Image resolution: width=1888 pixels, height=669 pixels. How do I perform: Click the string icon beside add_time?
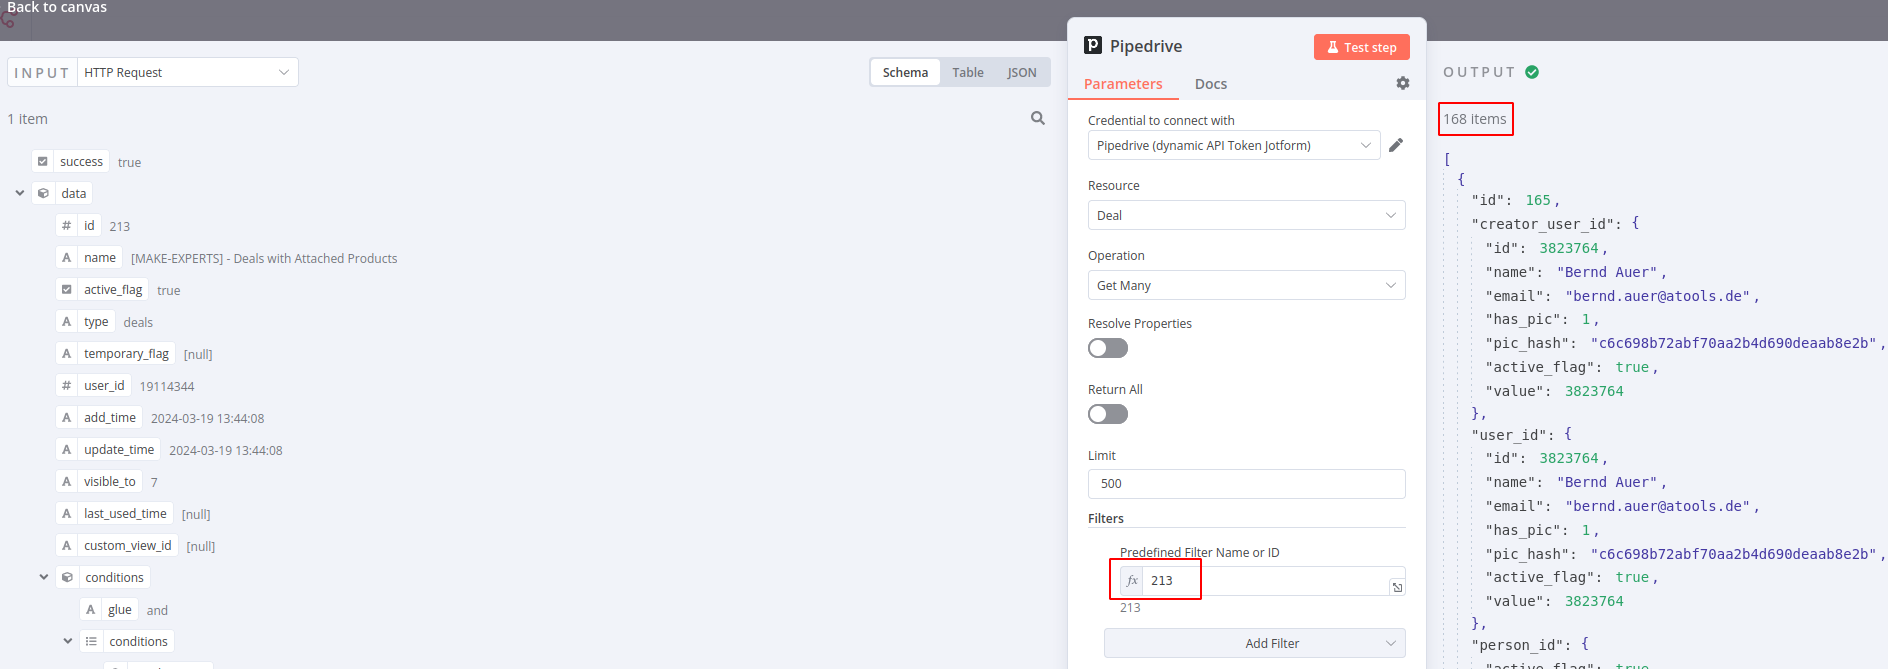[x=67, y=417]
